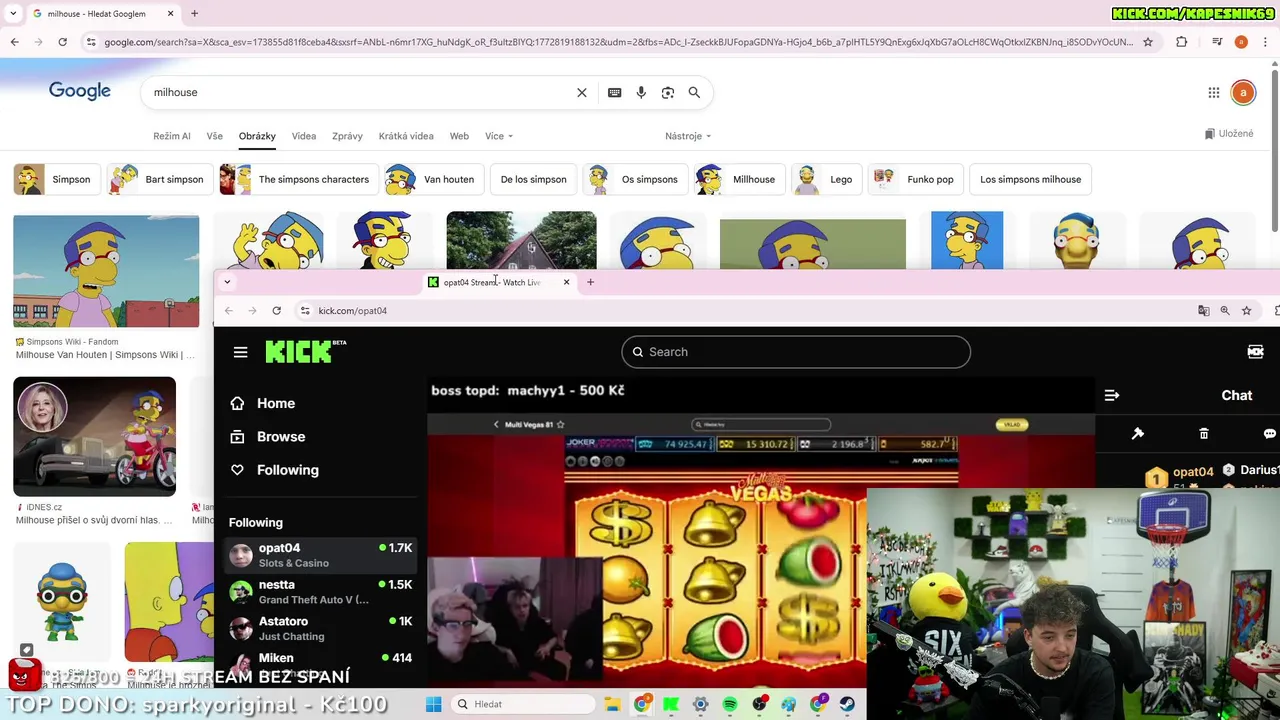This screenshot has height=720, width=1280.
Task: Select Krátká videa tab
Action: [x=406, y=136]
